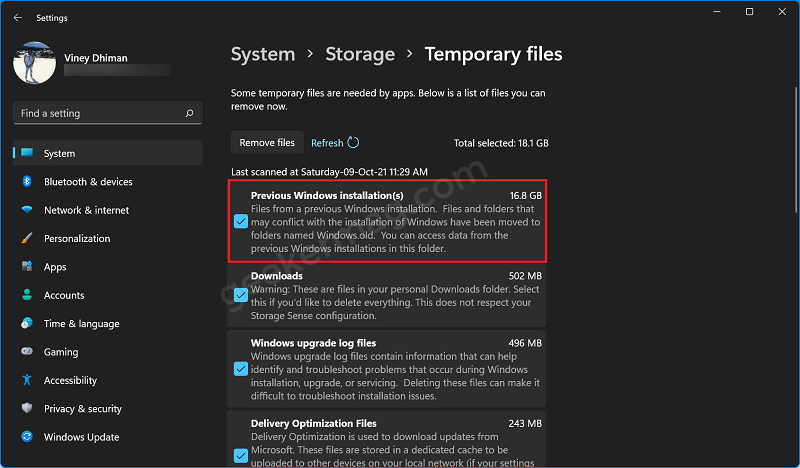Click the search magnifier icon

click(189, 113)
